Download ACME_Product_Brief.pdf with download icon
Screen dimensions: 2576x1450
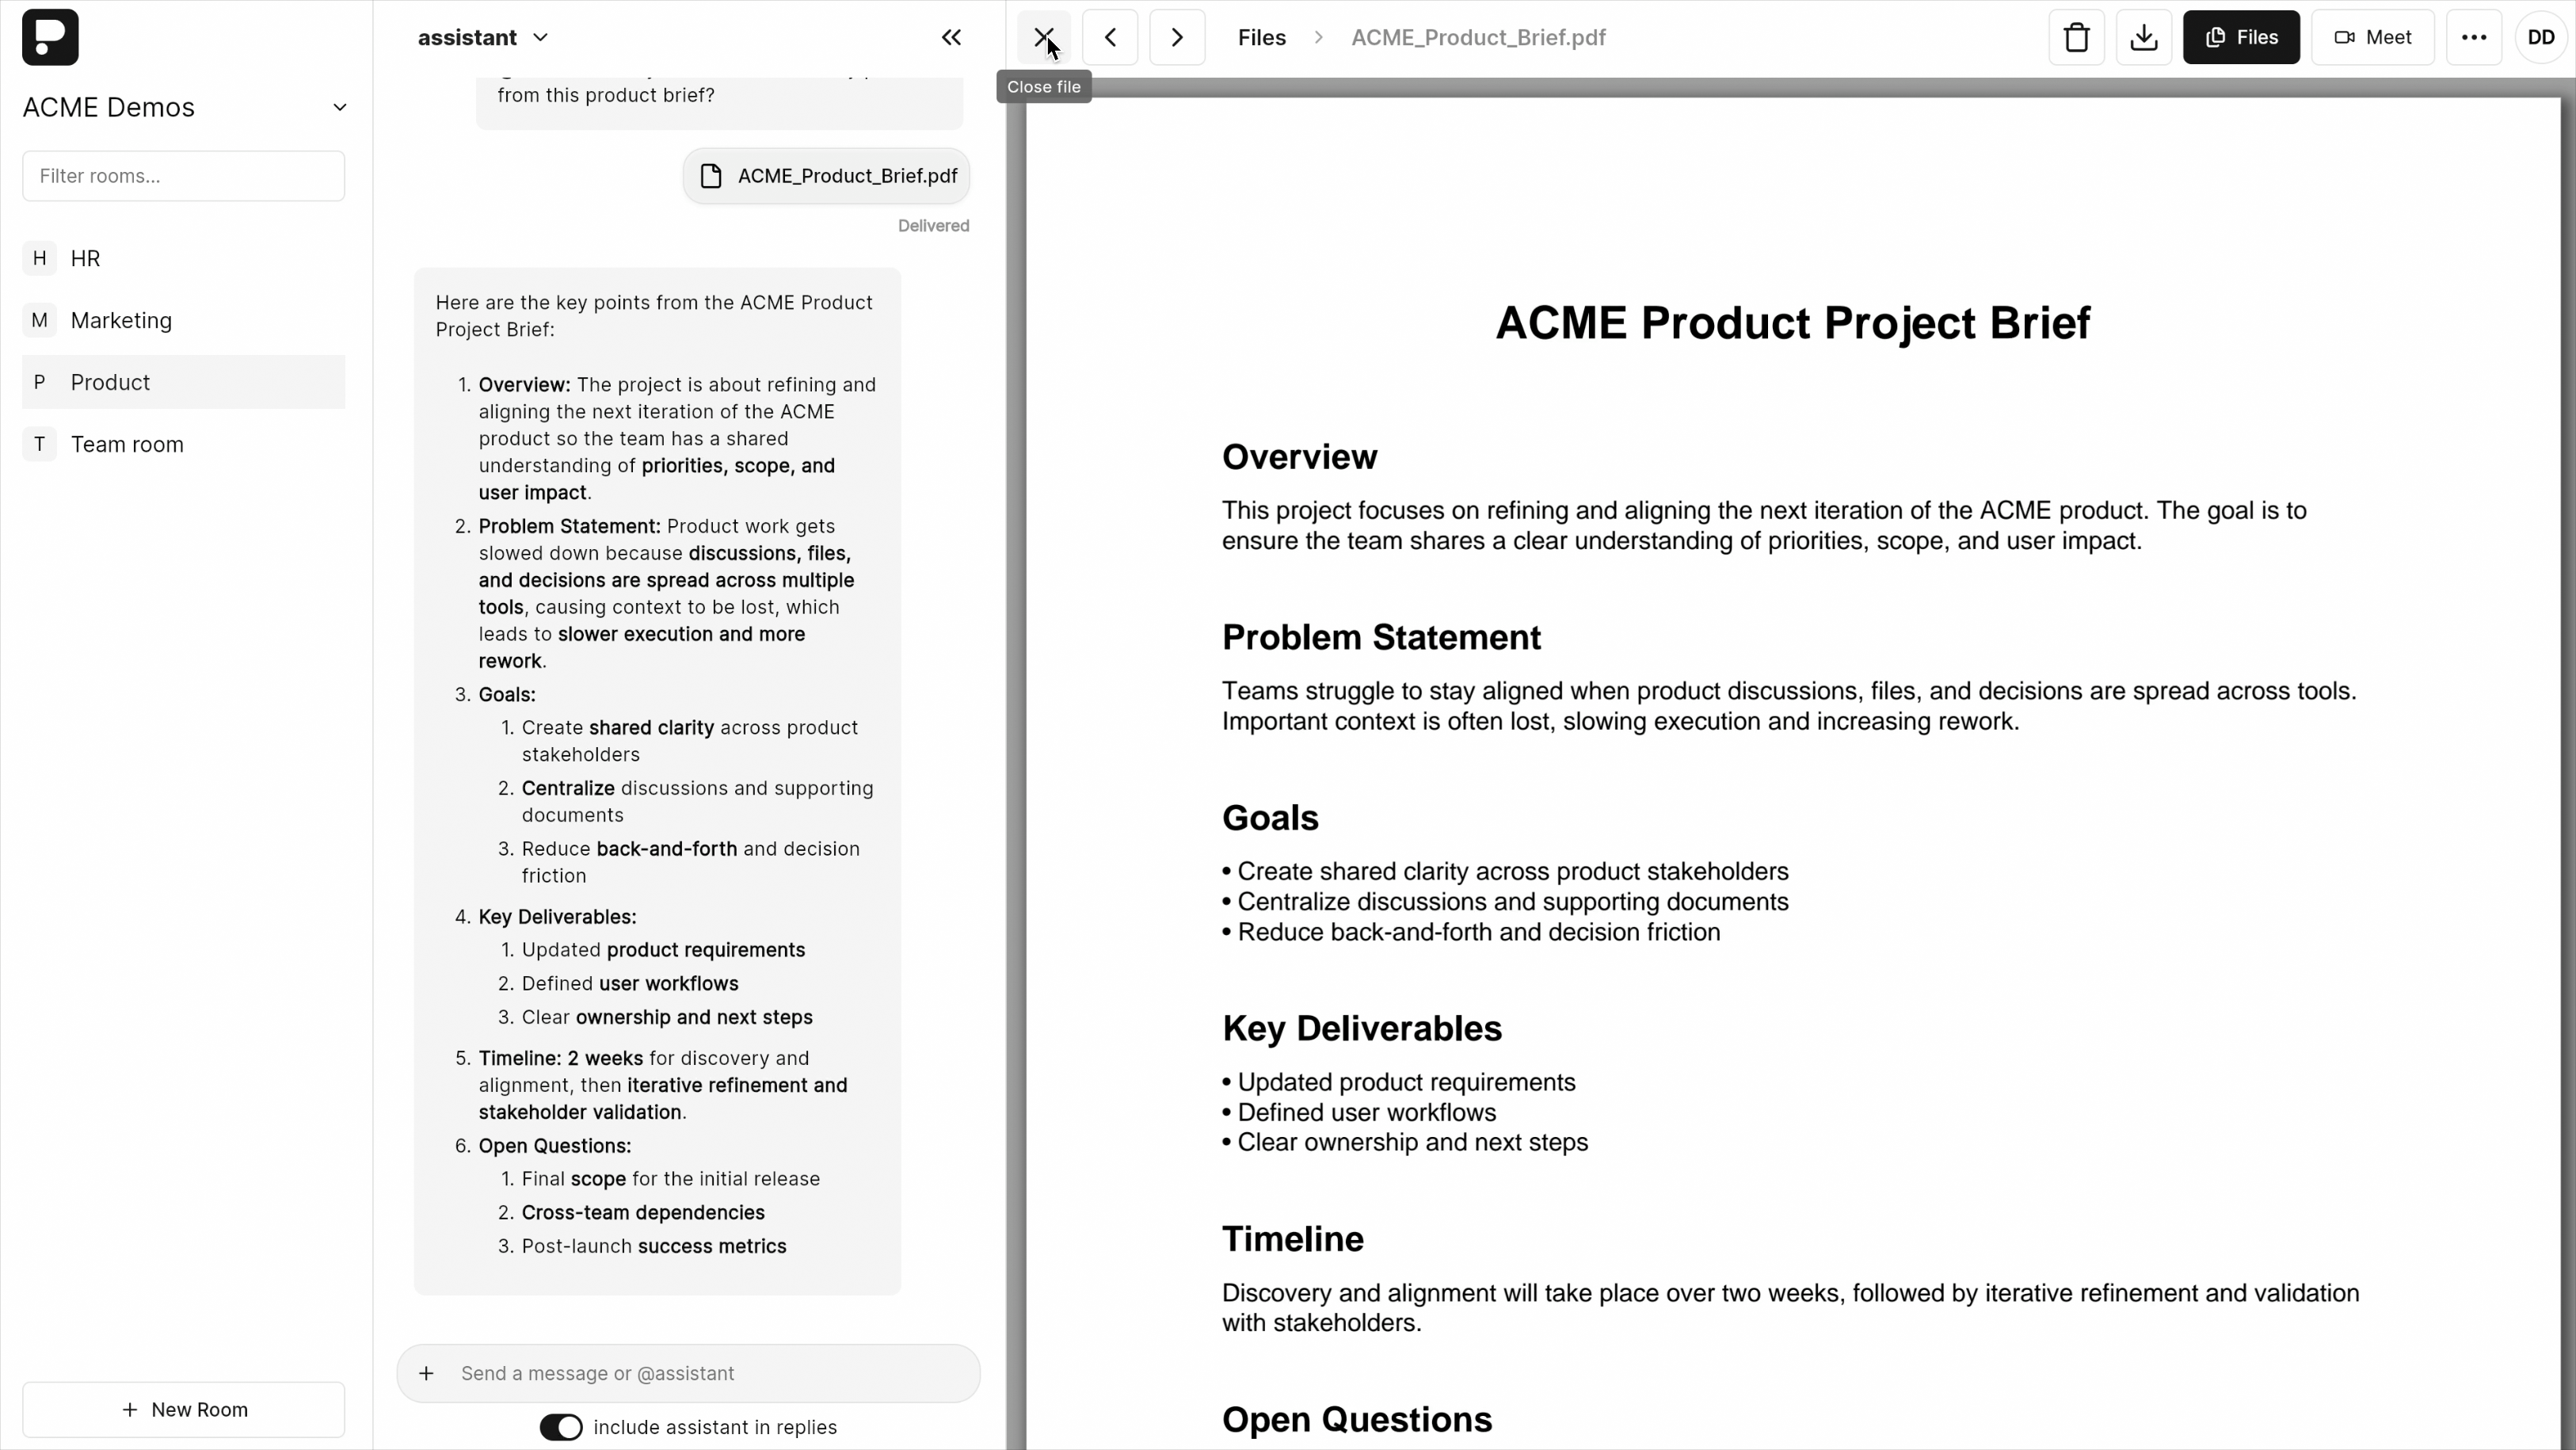tap(2143, 37)
